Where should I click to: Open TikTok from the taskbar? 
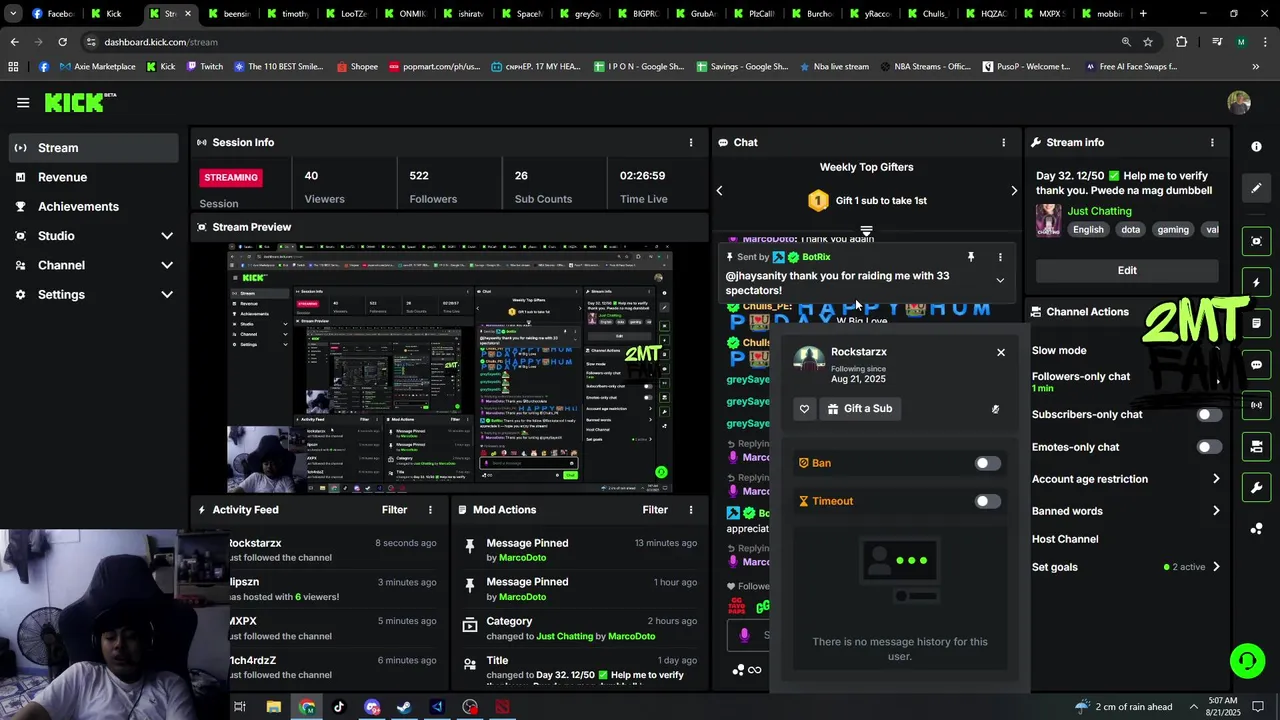[x=339, y=707]
